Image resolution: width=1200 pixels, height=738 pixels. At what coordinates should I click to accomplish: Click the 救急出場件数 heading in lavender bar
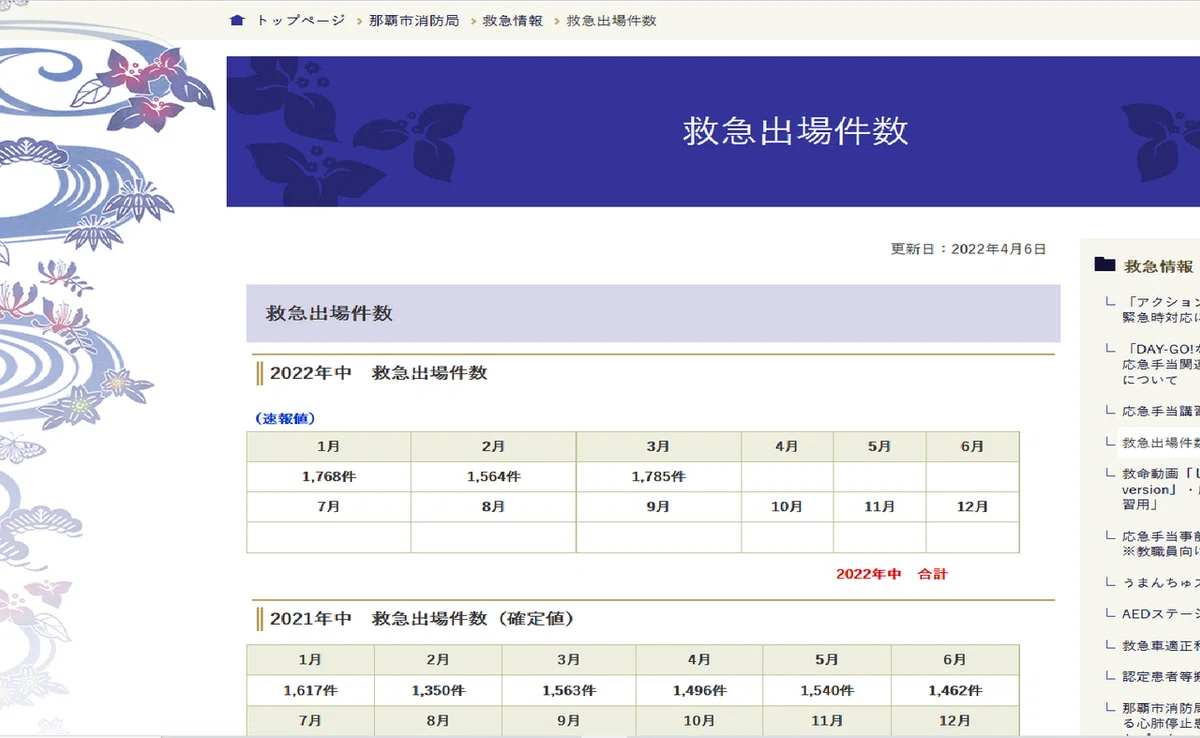[x=329, y=313]
